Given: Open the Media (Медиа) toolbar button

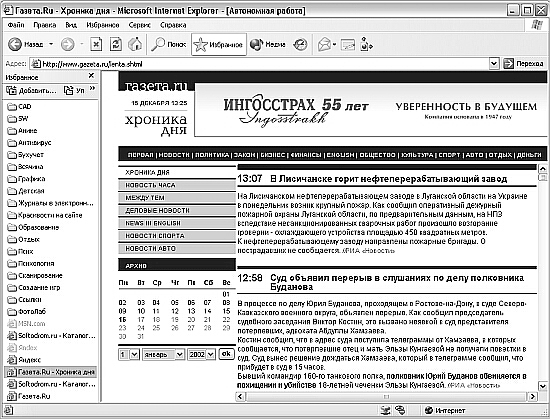Looking at the screenshot, I should tap(267, 44).
